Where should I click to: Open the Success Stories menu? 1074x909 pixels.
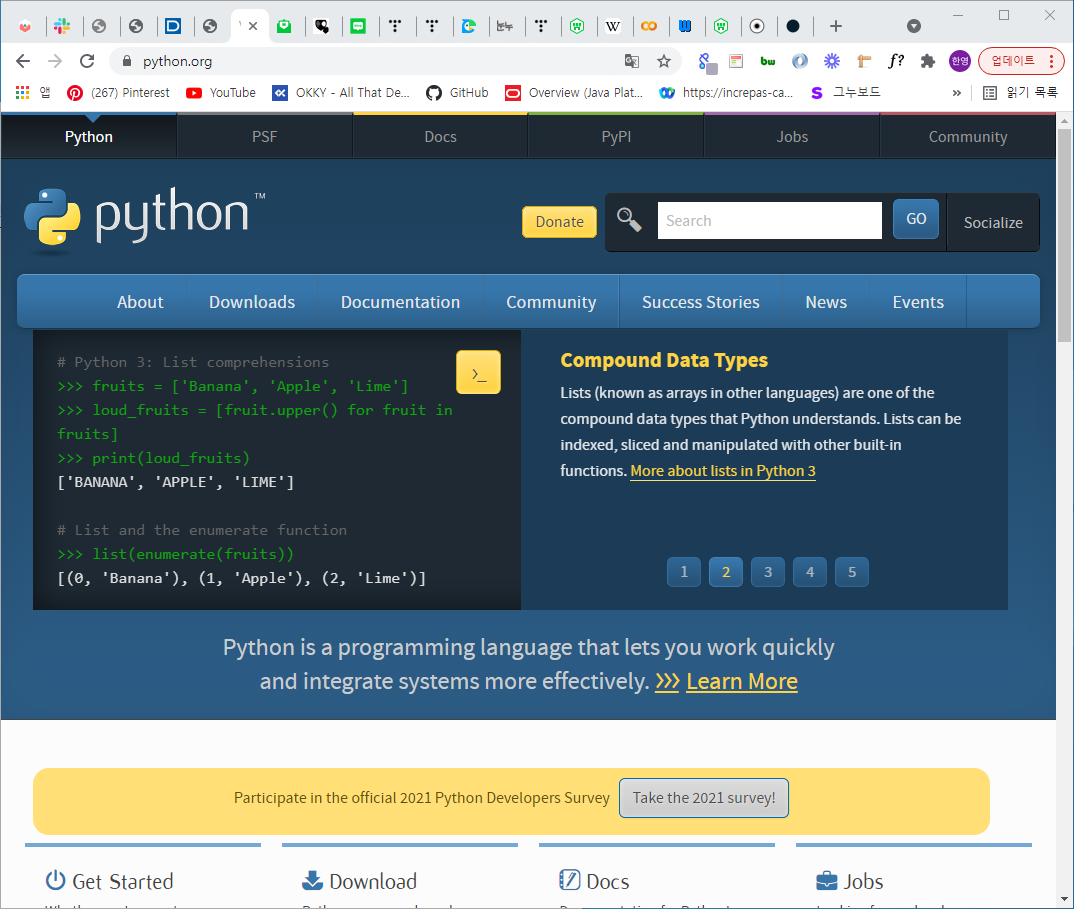click(x=700, y=302)
